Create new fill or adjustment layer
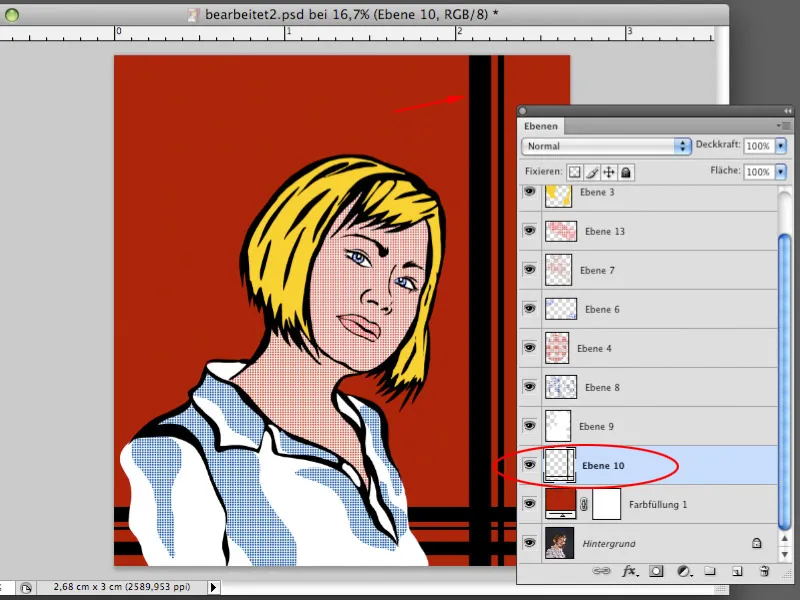The height and width of the screenshot is (600, 800). 684,571
